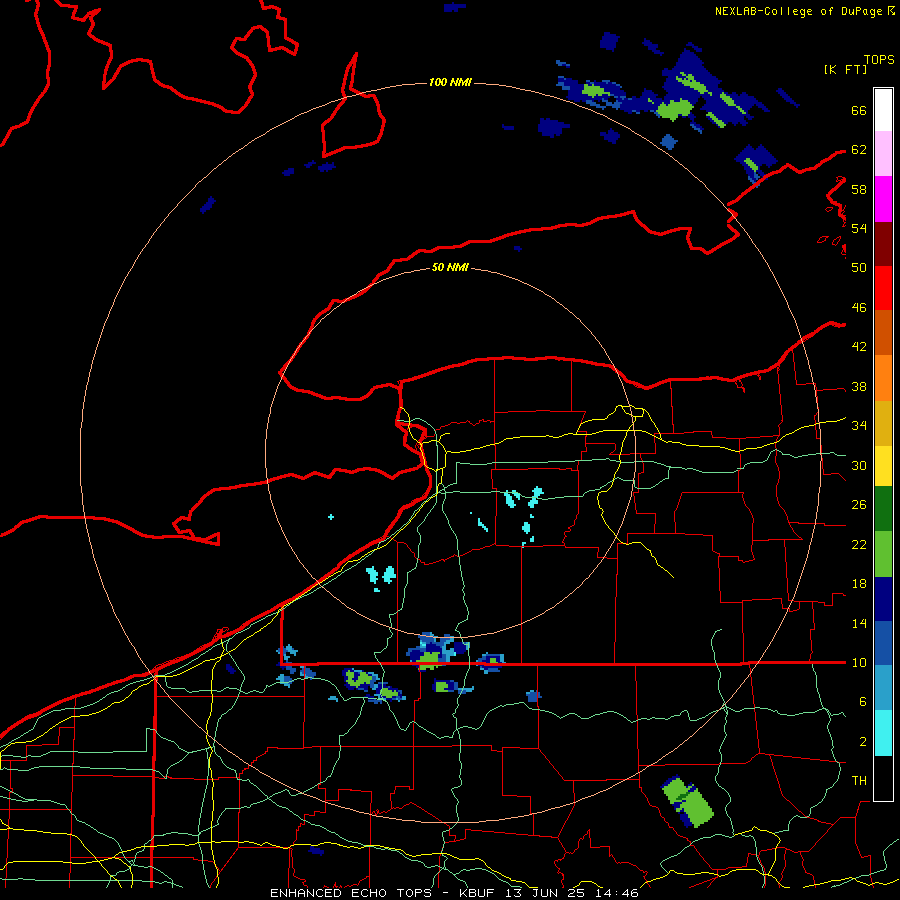Click the 14:46 time stamp

[x=616, y=893]
